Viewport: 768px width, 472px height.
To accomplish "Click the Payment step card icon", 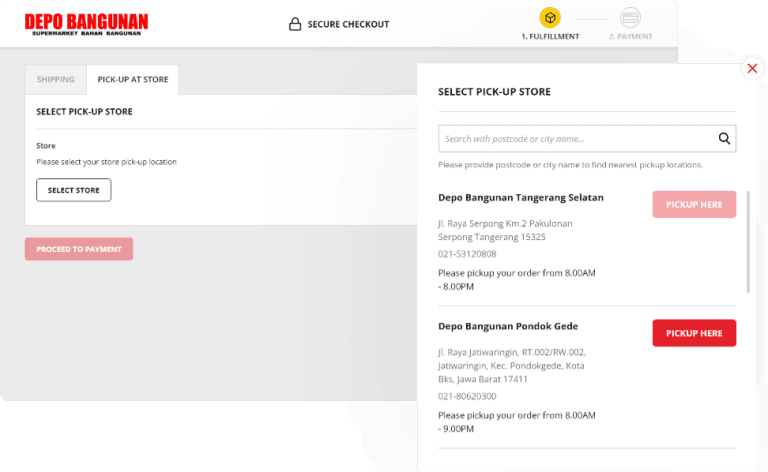I will (630, 18).
